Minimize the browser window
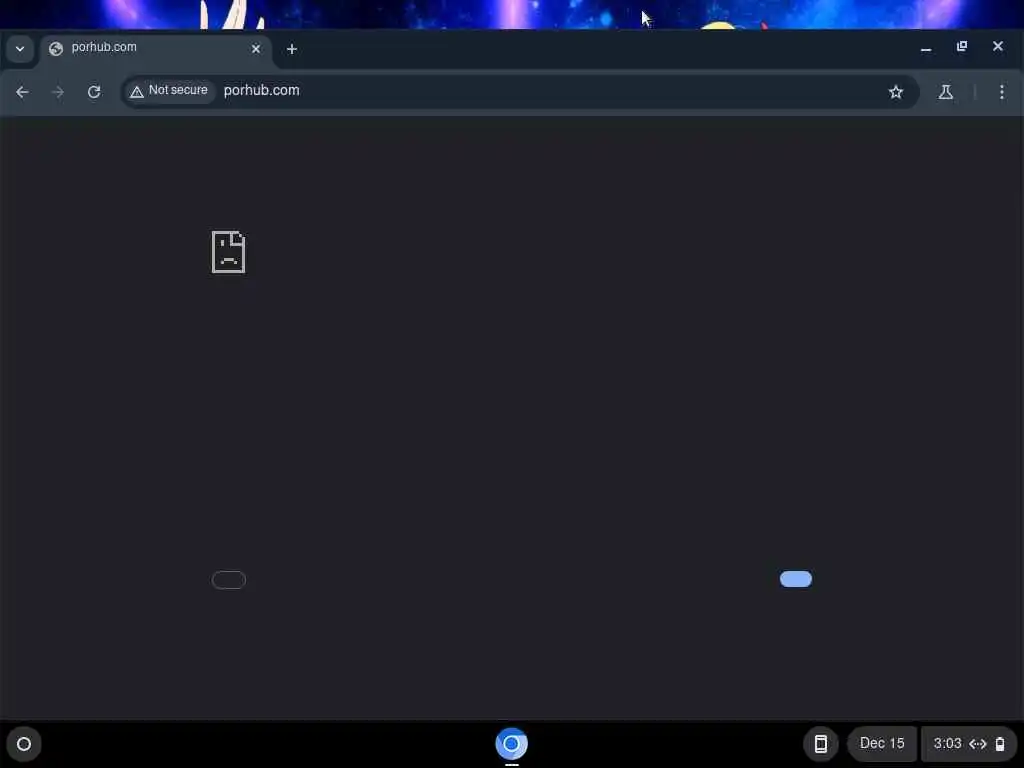 (x=926, y=48)
